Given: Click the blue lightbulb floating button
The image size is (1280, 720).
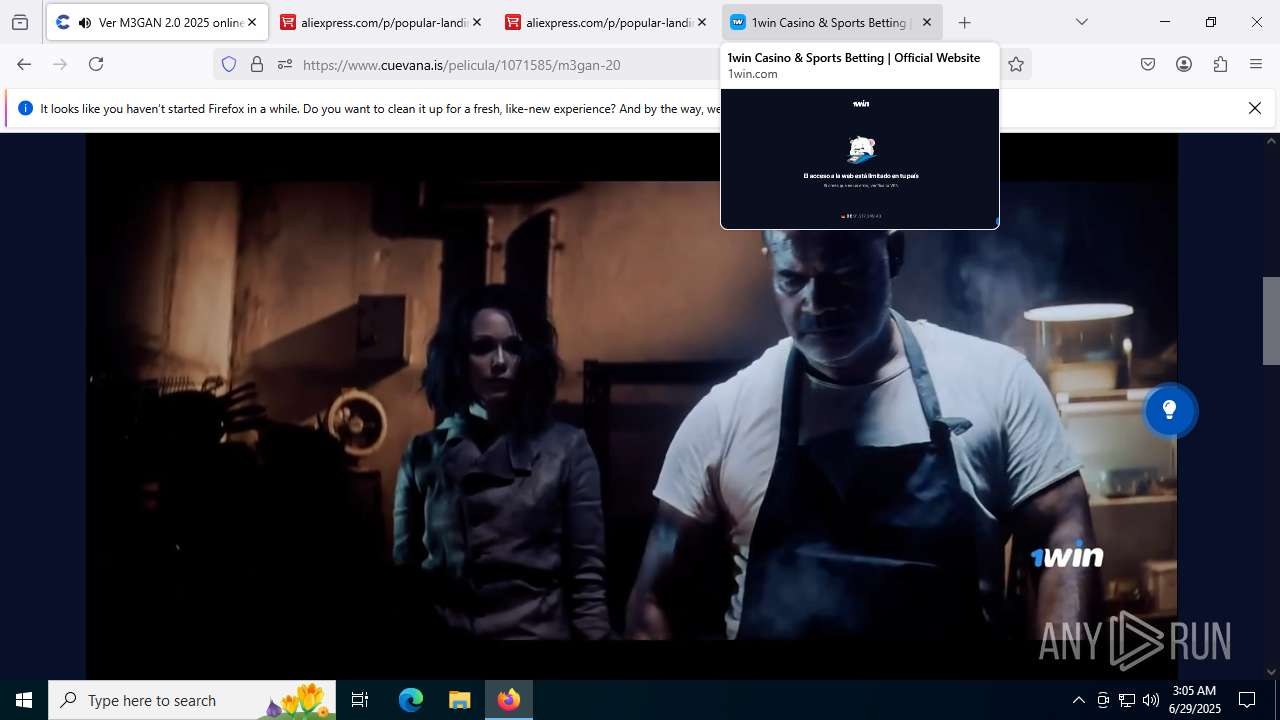Looking at the screenshot, I should click(1169, 410).
